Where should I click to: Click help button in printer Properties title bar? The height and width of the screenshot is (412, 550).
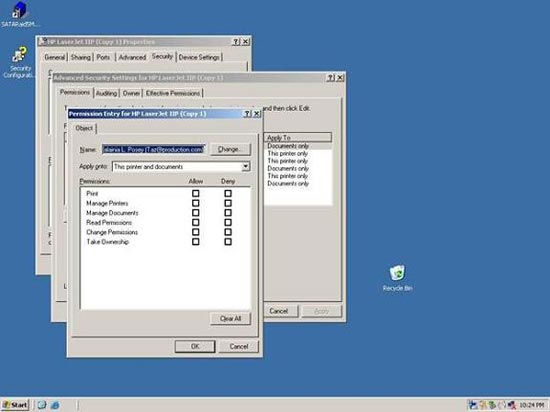coord(236,42)
